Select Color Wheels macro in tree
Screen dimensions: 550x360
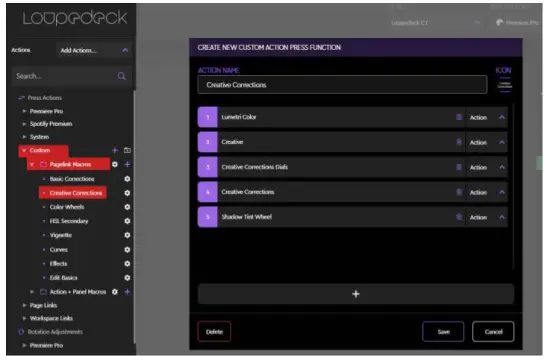(67, 207)
